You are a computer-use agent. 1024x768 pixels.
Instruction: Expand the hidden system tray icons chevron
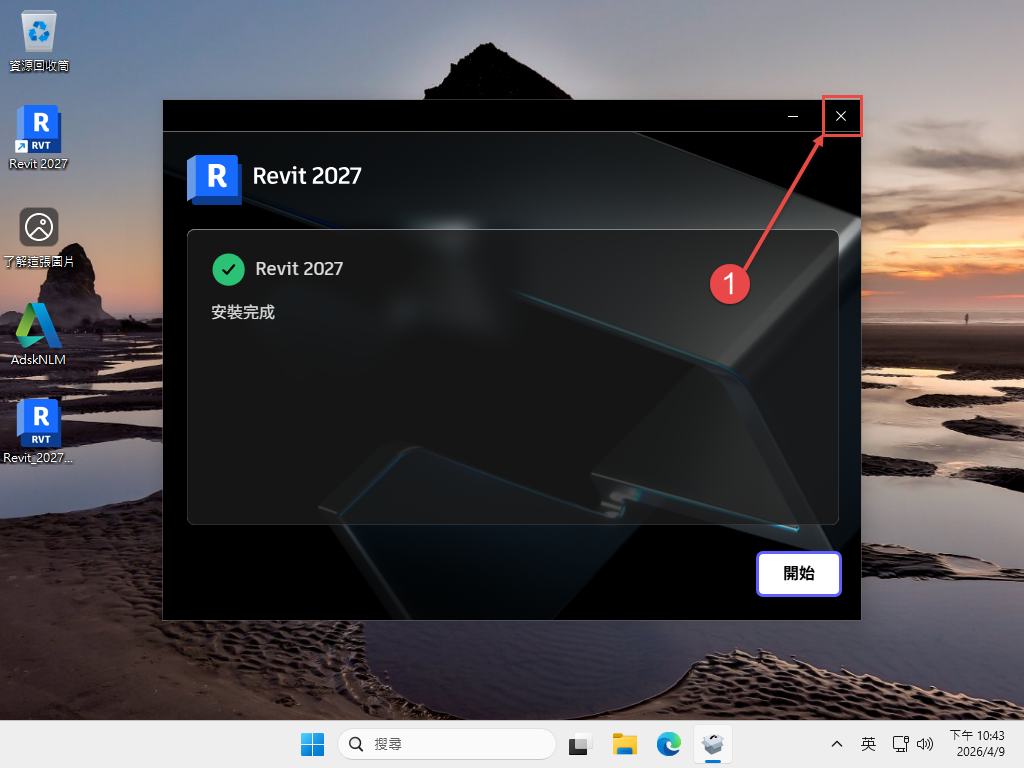click(836, 744)
